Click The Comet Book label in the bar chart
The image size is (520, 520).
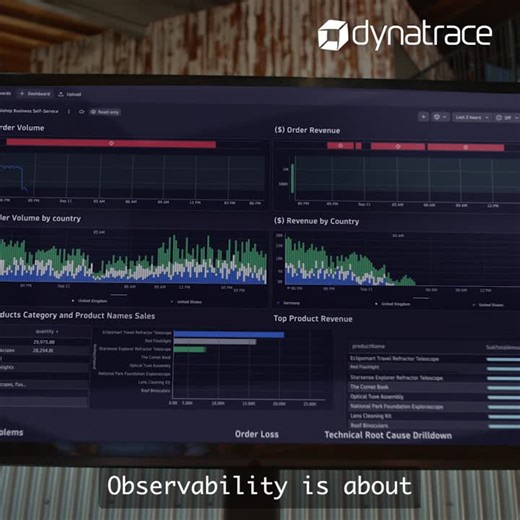[x=156, y=357]
